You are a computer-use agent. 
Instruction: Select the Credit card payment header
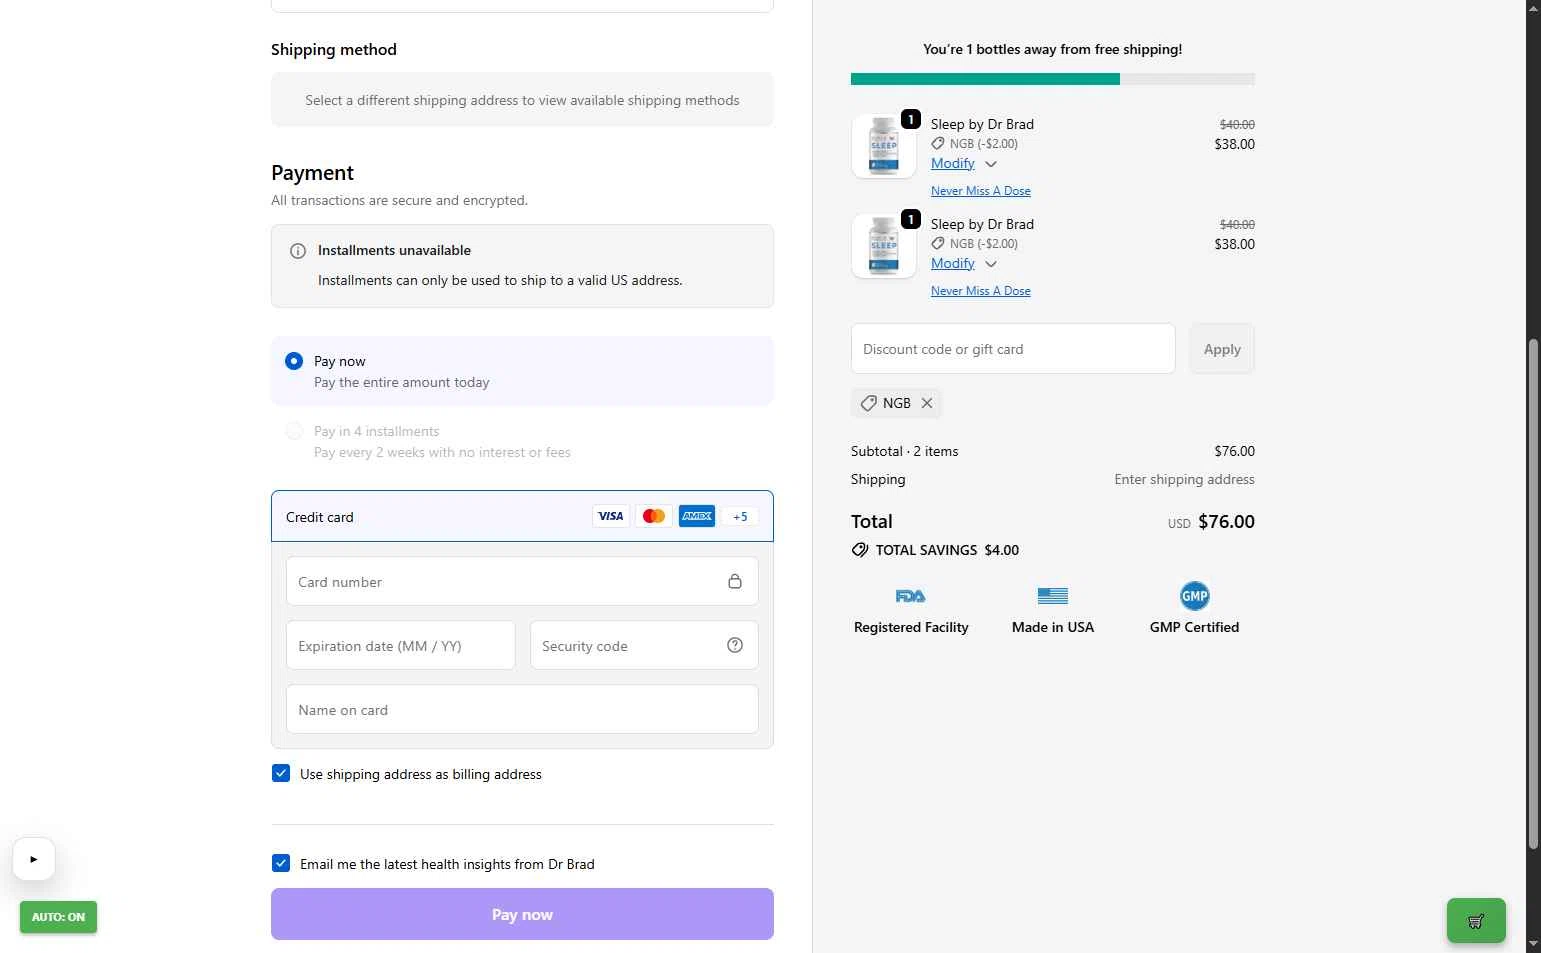tap(522, 516)
